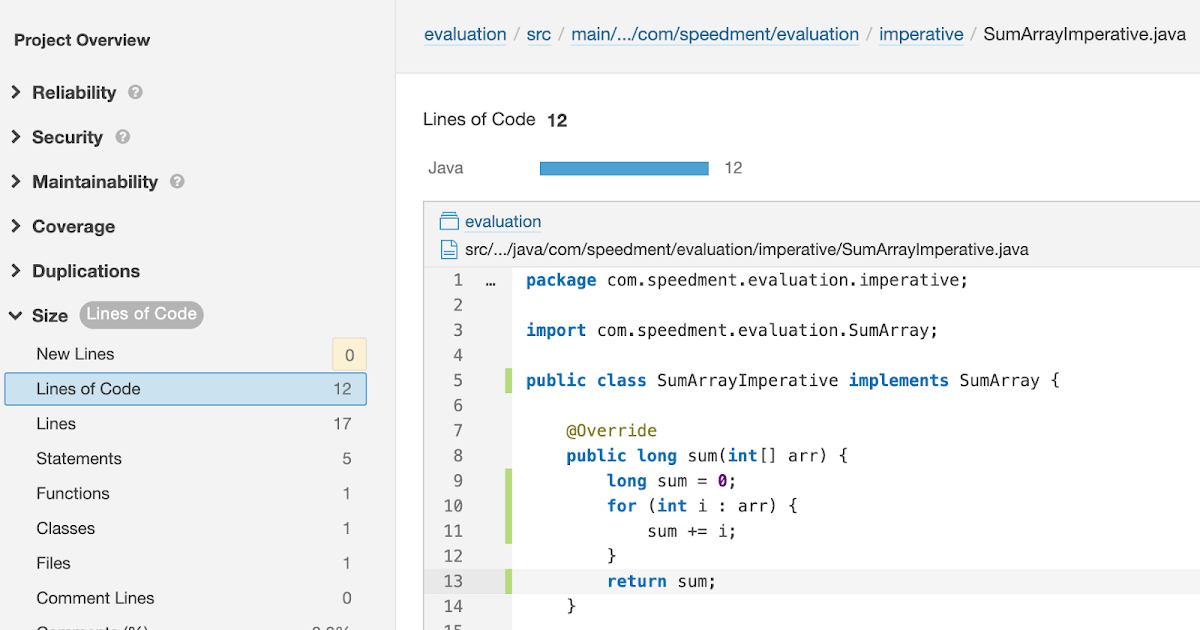Open the src breadcrumb link
The height and width of the screenshot is (630, 1200).
[x=538, y=33]
